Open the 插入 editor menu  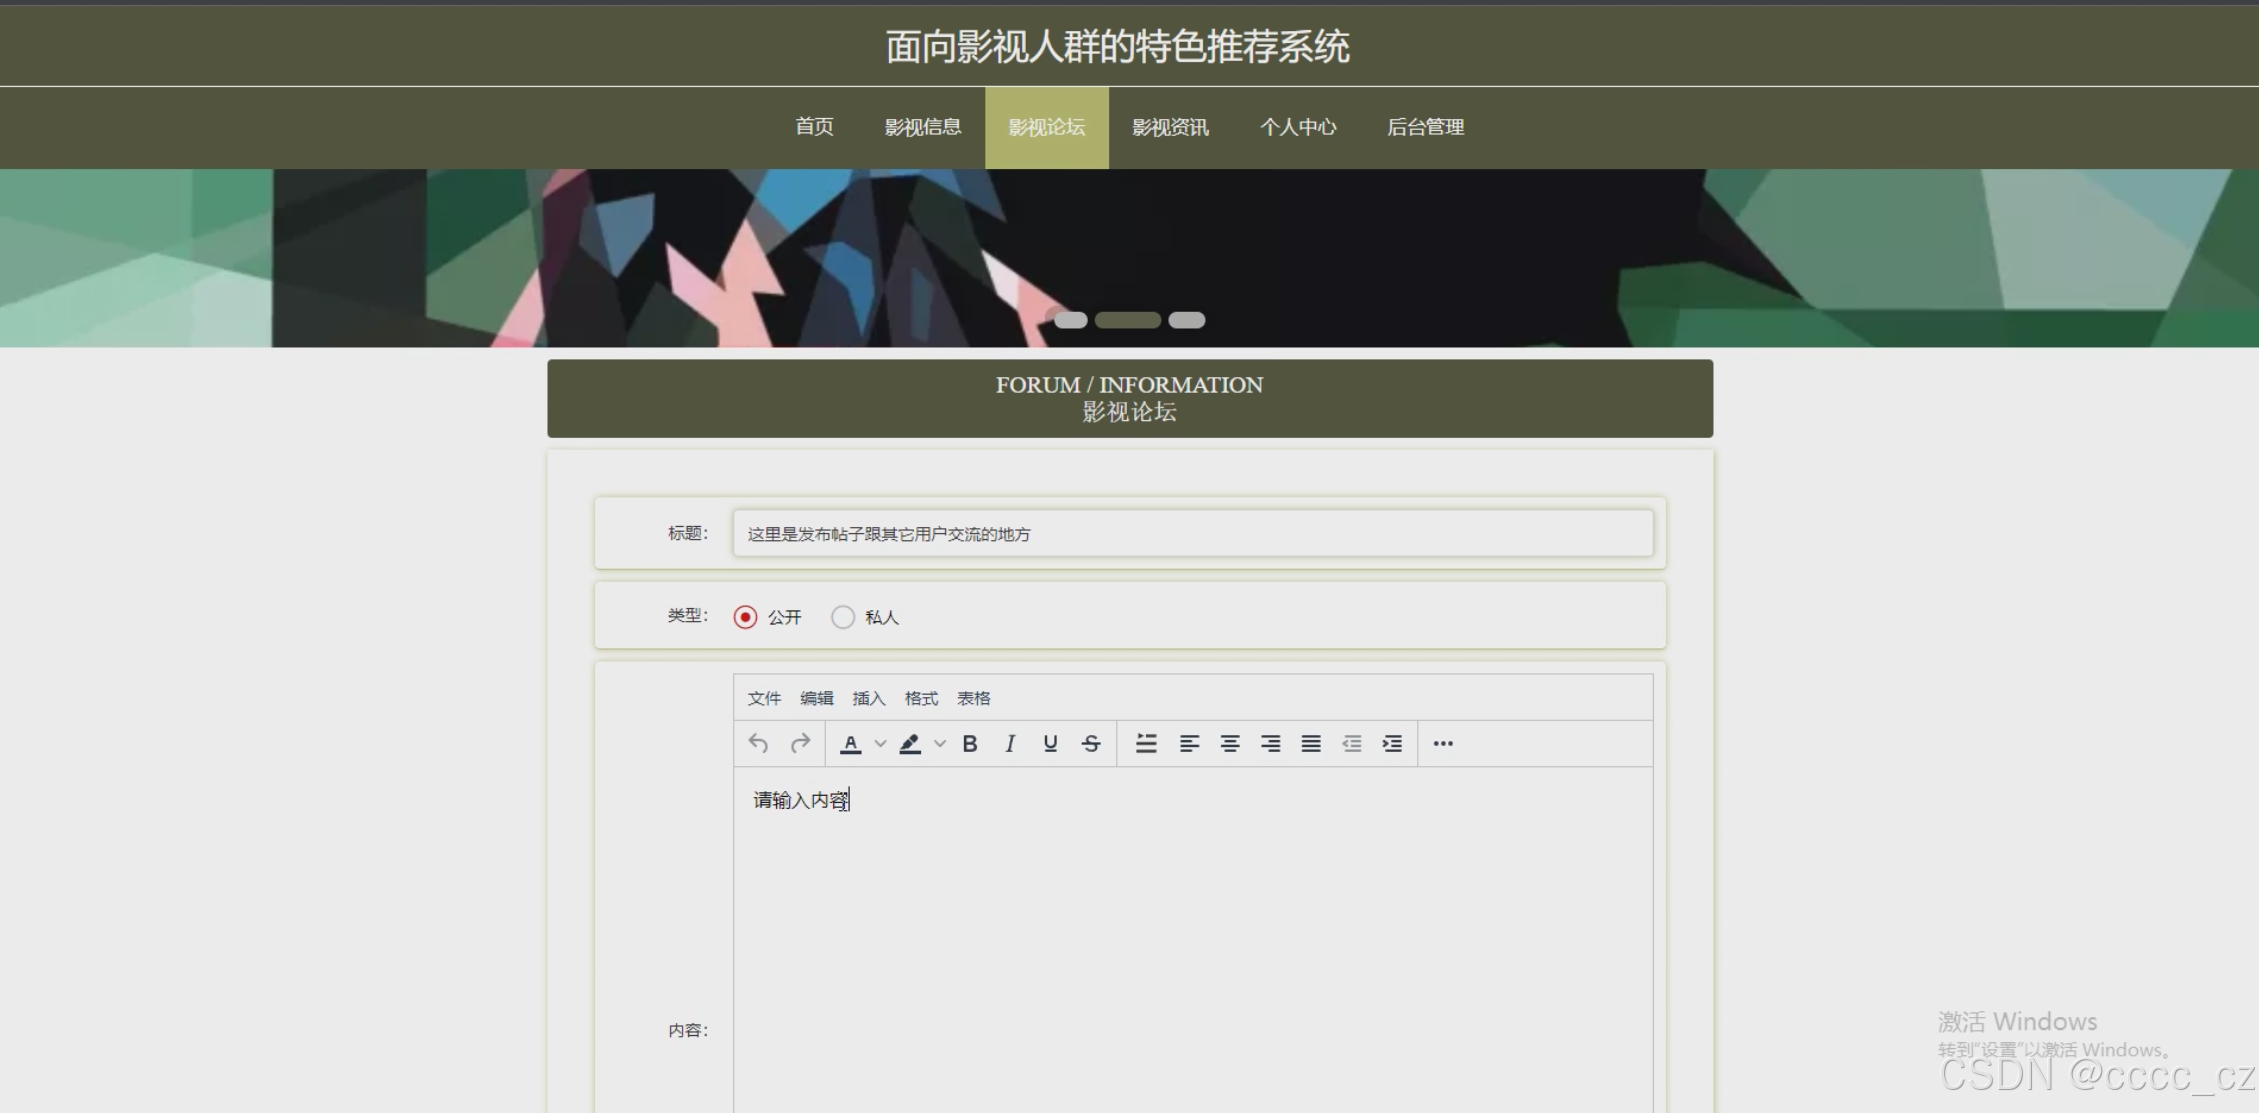[868, 698]
